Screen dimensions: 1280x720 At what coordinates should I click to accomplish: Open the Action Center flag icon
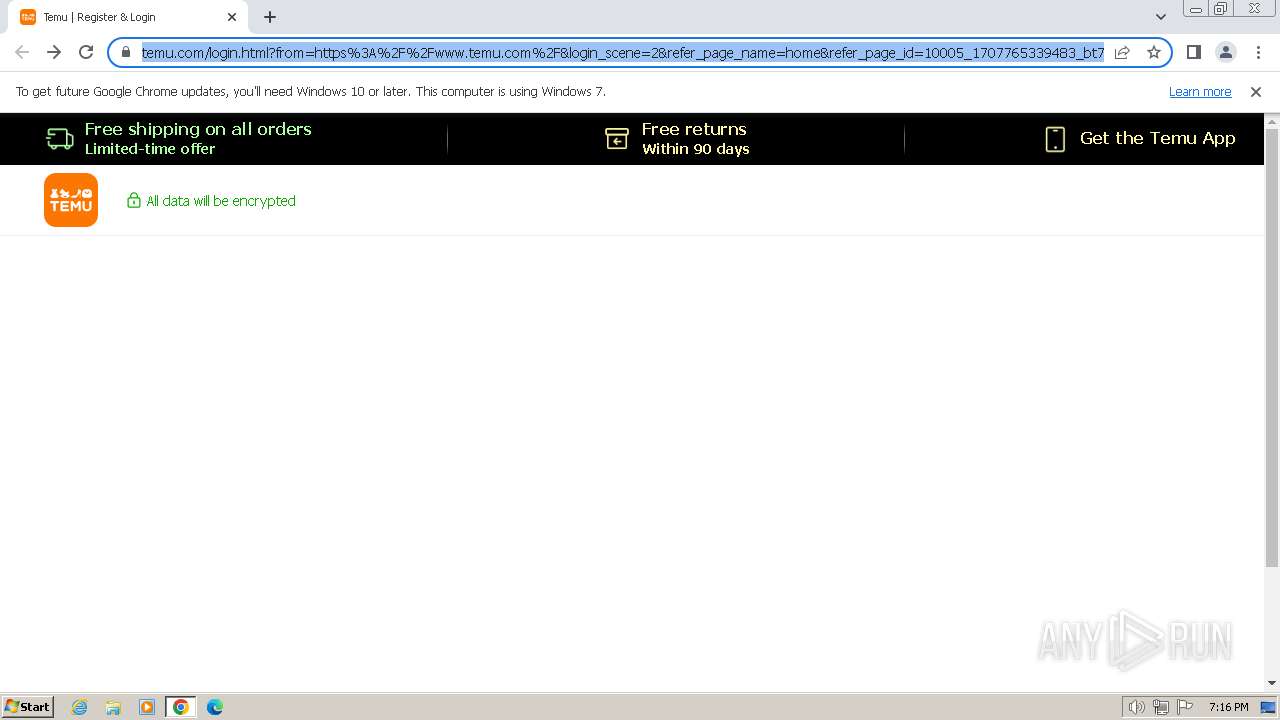click(x=1185, y=707)
